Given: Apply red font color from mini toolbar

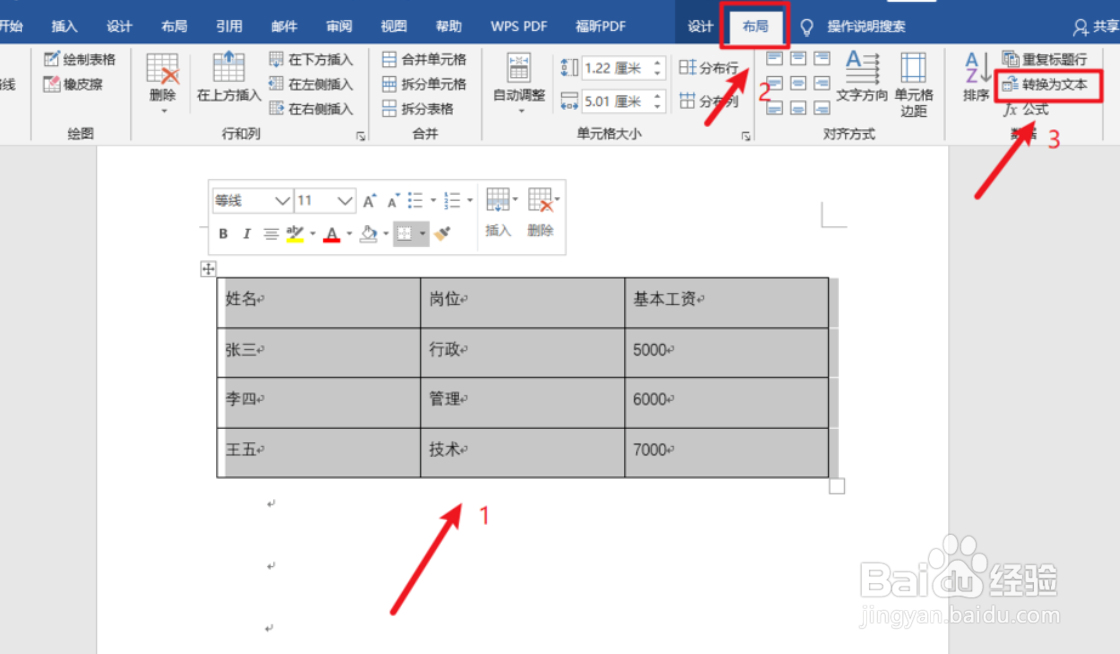Looking at the screenshot, I should pyautogui.click(x=333, y=234).
